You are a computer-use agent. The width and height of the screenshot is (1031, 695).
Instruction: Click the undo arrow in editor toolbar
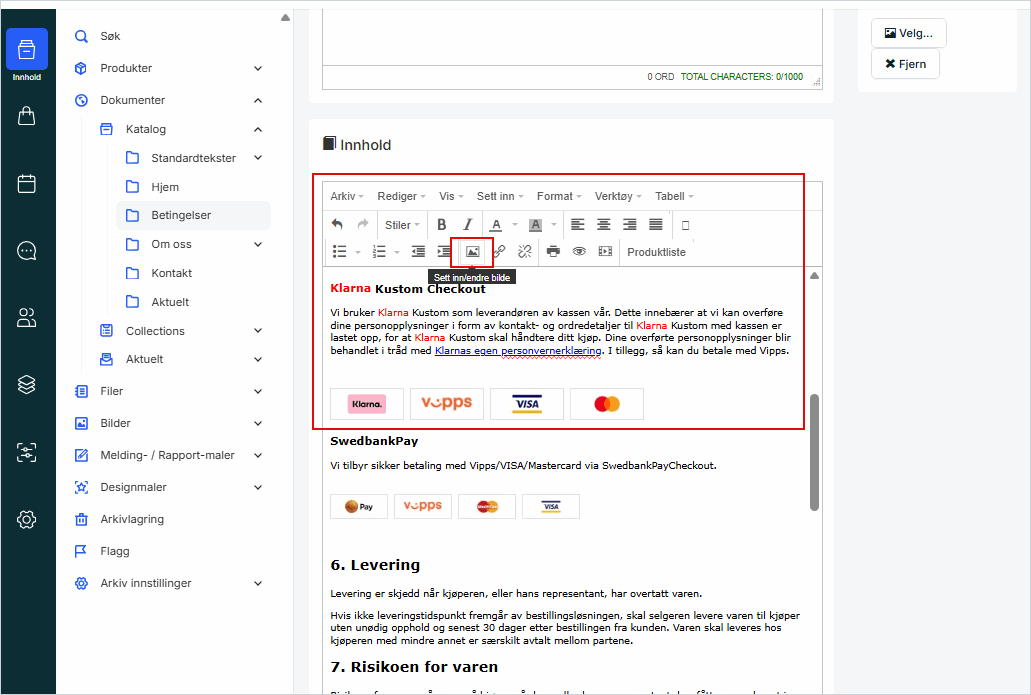pos(337,225)
